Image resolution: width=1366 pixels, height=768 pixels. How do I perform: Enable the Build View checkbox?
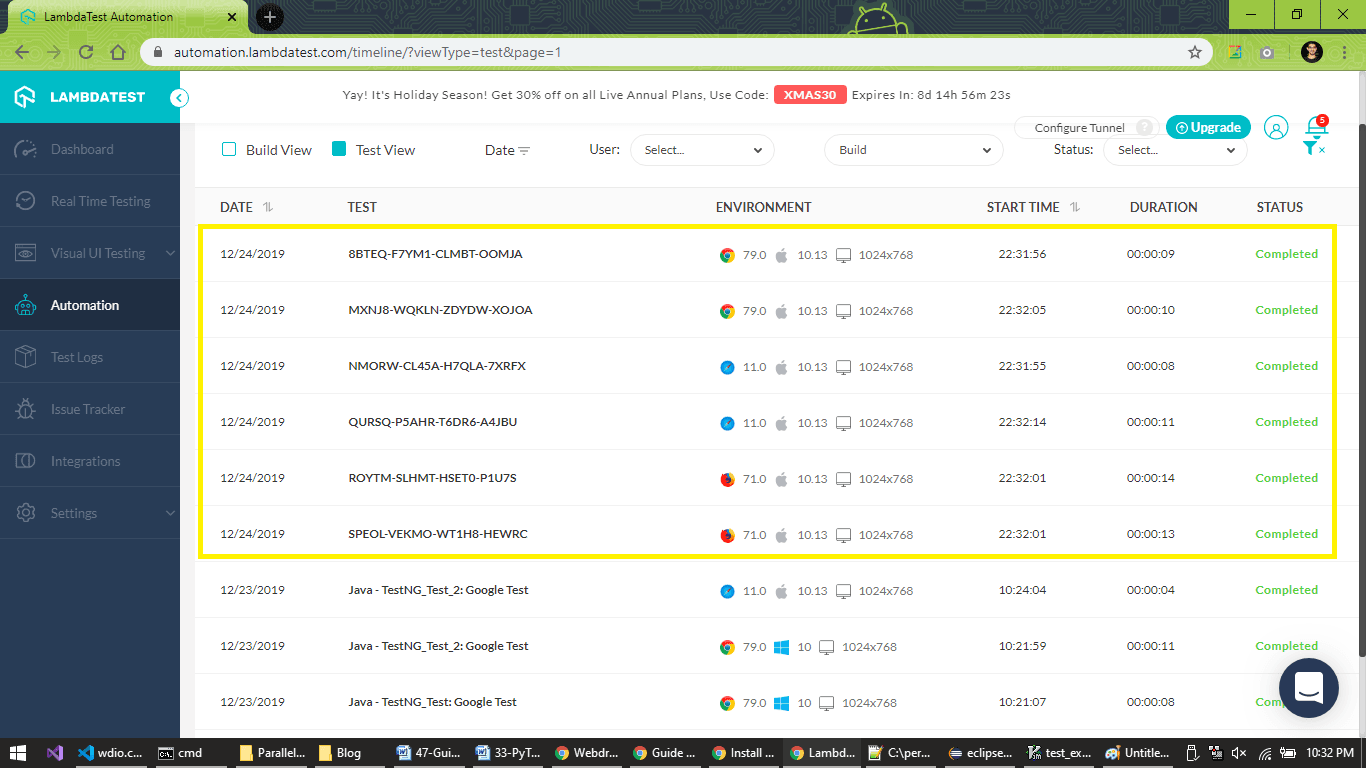[228, 149]
